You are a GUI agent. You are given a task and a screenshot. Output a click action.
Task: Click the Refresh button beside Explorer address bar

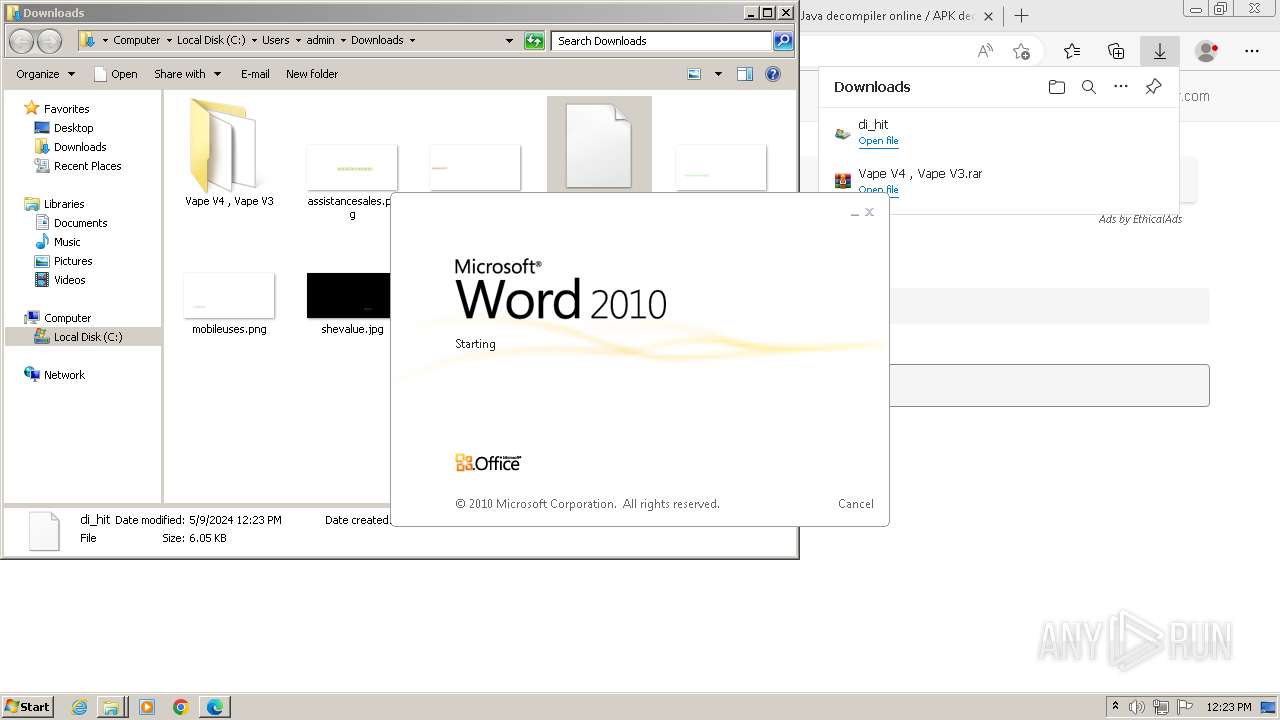pos(535,41)
